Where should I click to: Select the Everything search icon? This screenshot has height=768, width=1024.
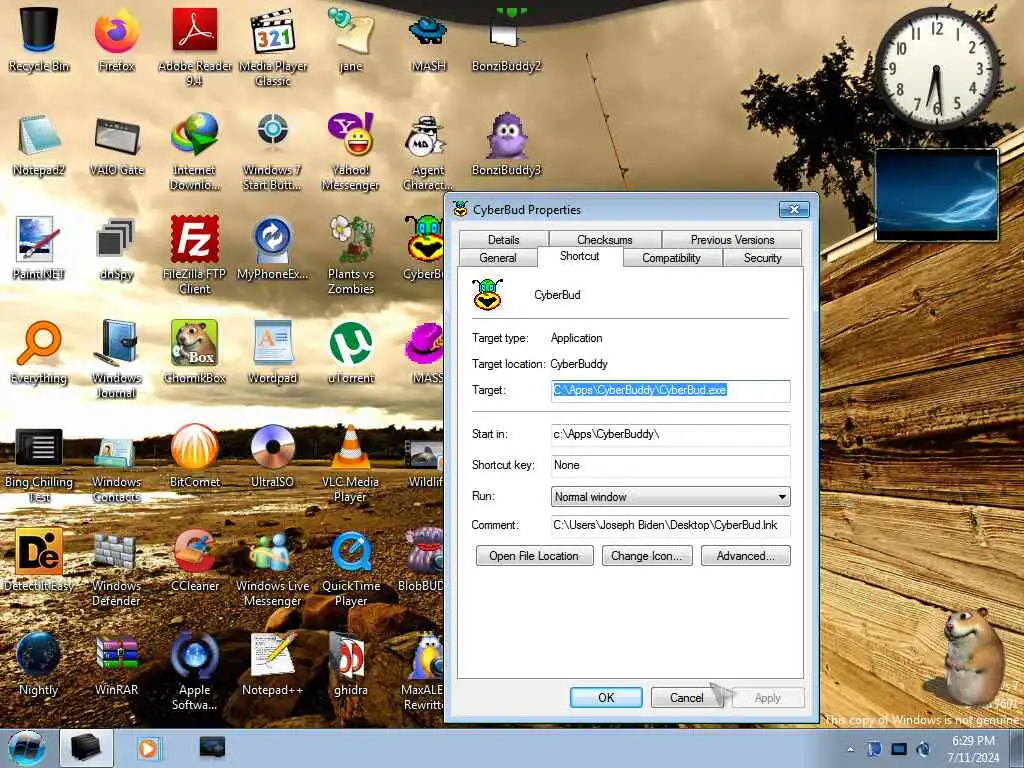click(x=39, y=353)
